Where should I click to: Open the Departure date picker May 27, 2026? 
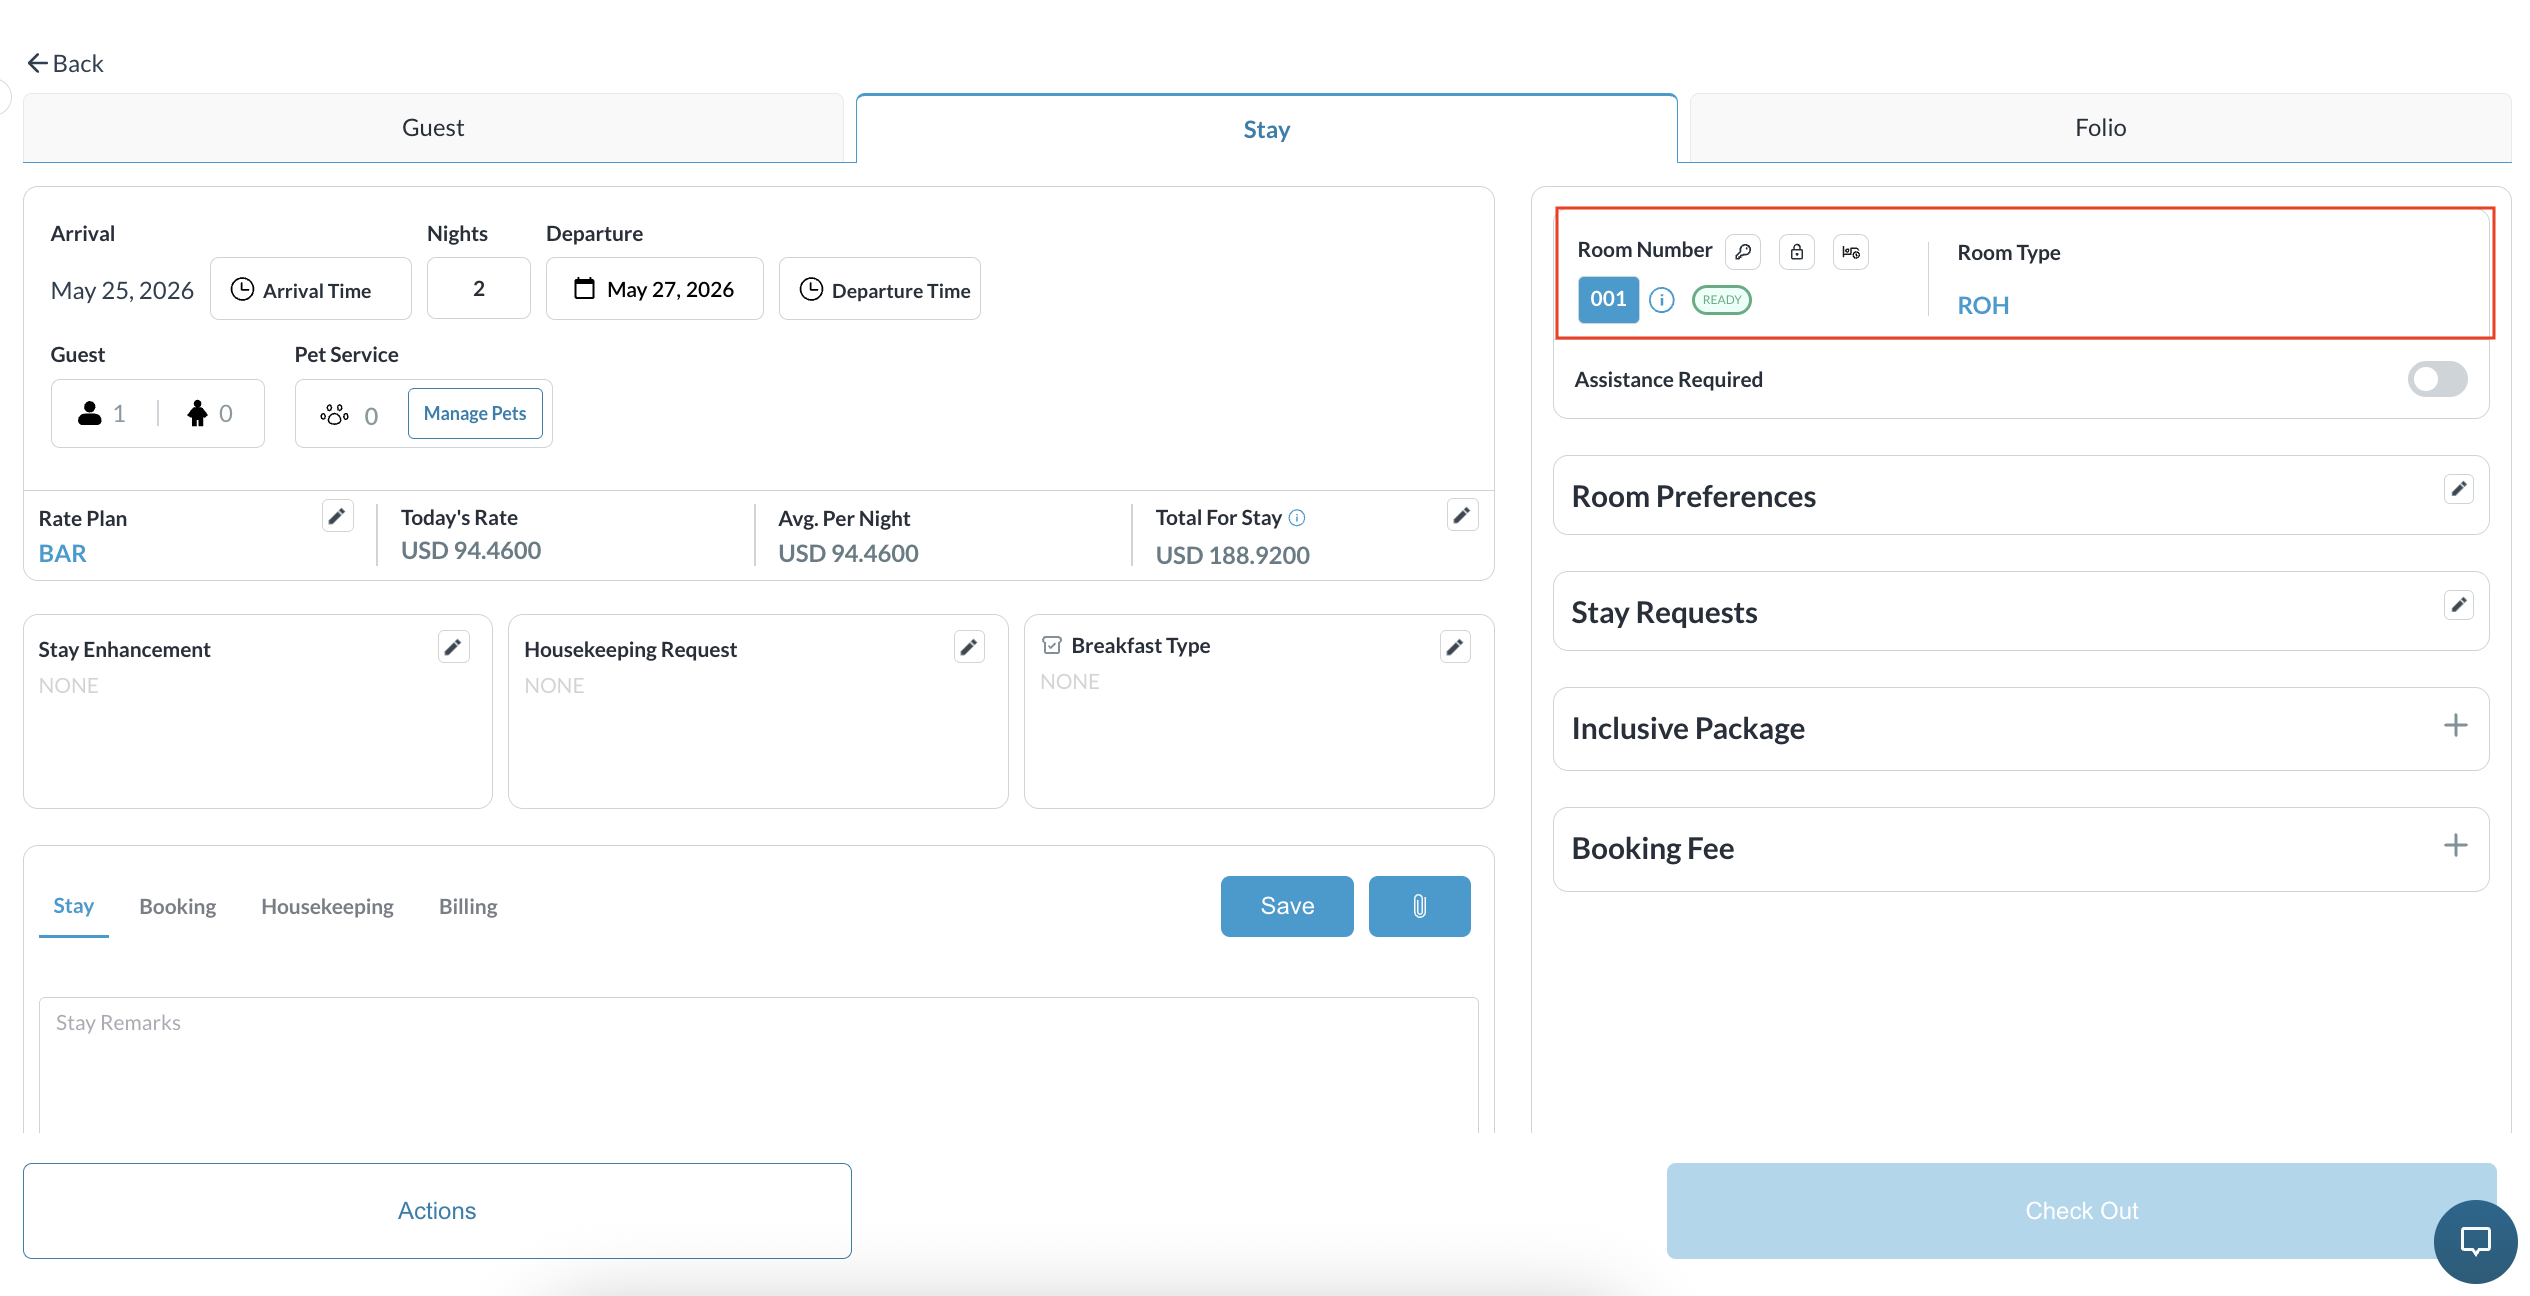[x=654, y=289]
